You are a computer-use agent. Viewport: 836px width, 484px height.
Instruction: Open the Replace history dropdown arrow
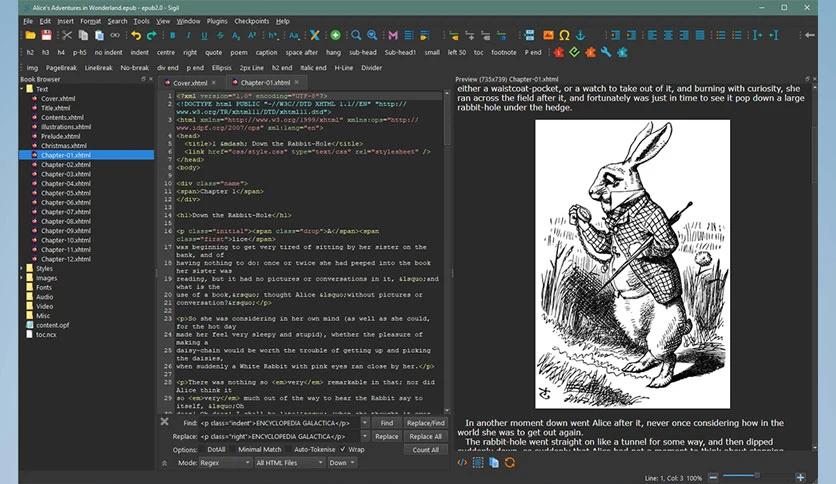point(365,436)
